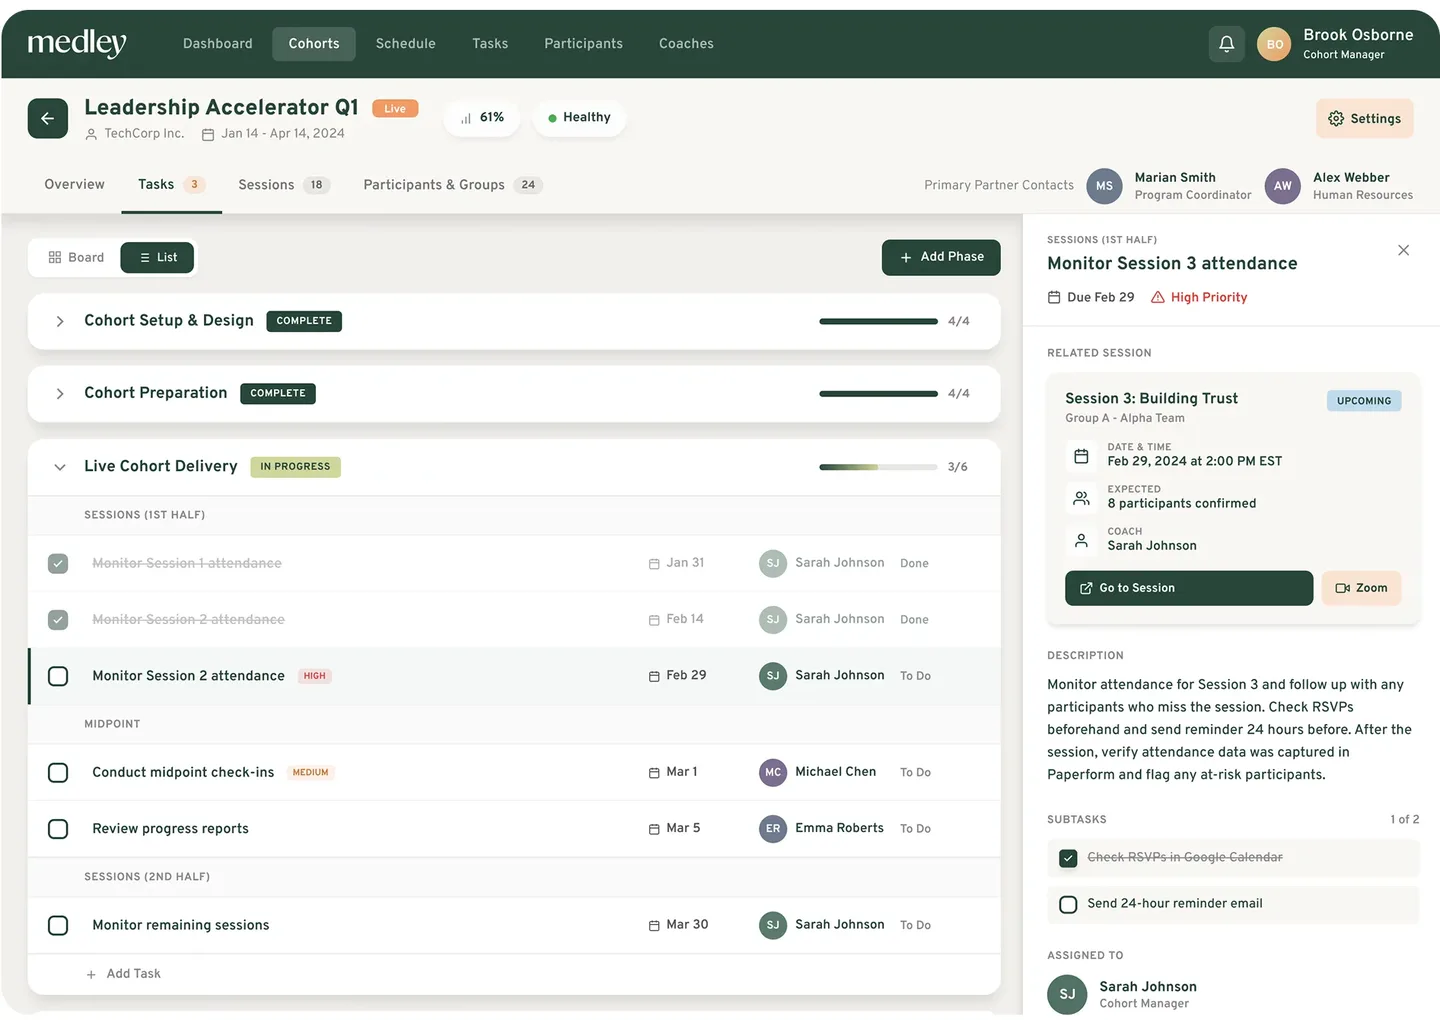The width and height of the screenshot is (1440, 1020).
Task: Select the Tasks tab with badge 3
Action: click(x=172, y=185)
